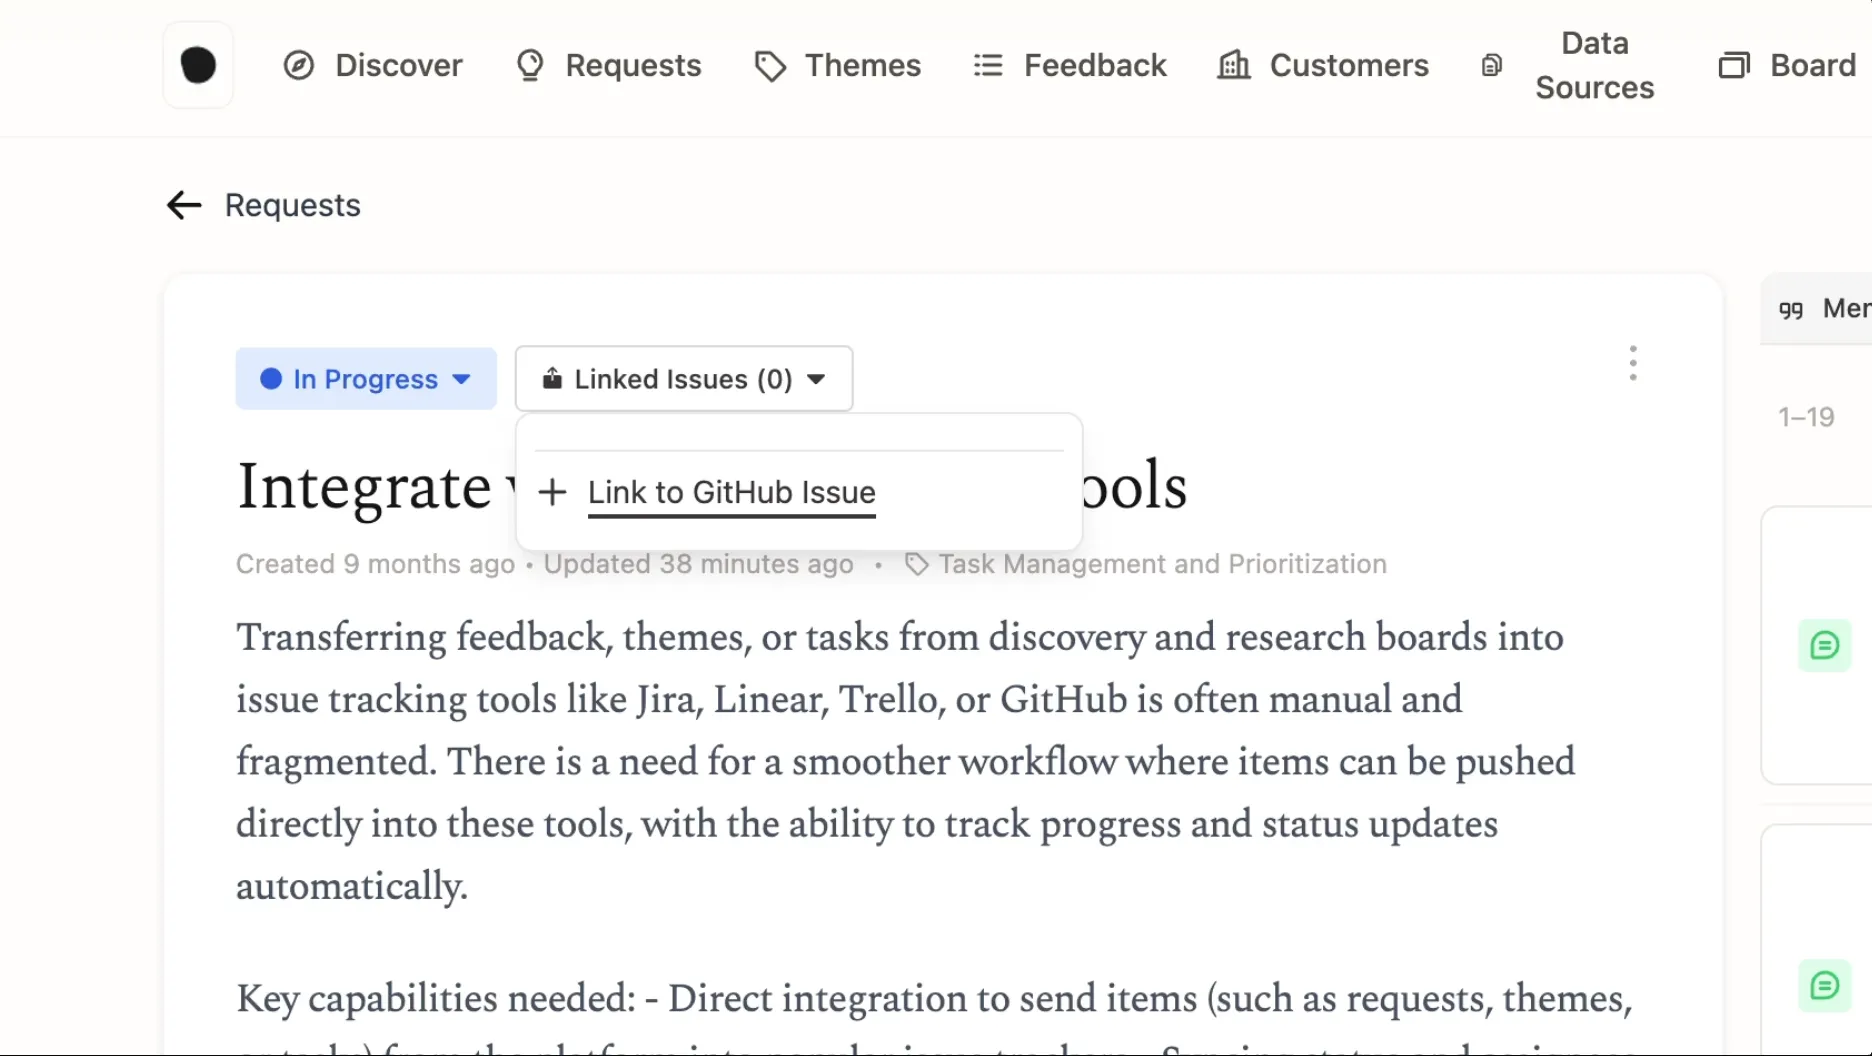1872x1056 pixels.
Task: Click the Requests lightbulb icon
Action: [530, 66]
